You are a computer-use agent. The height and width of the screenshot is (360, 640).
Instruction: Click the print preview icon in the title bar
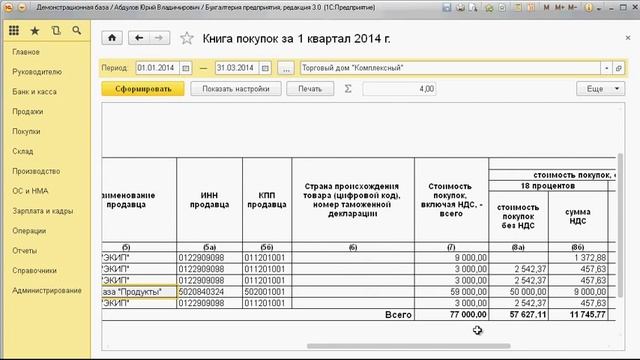click(473, 7)
